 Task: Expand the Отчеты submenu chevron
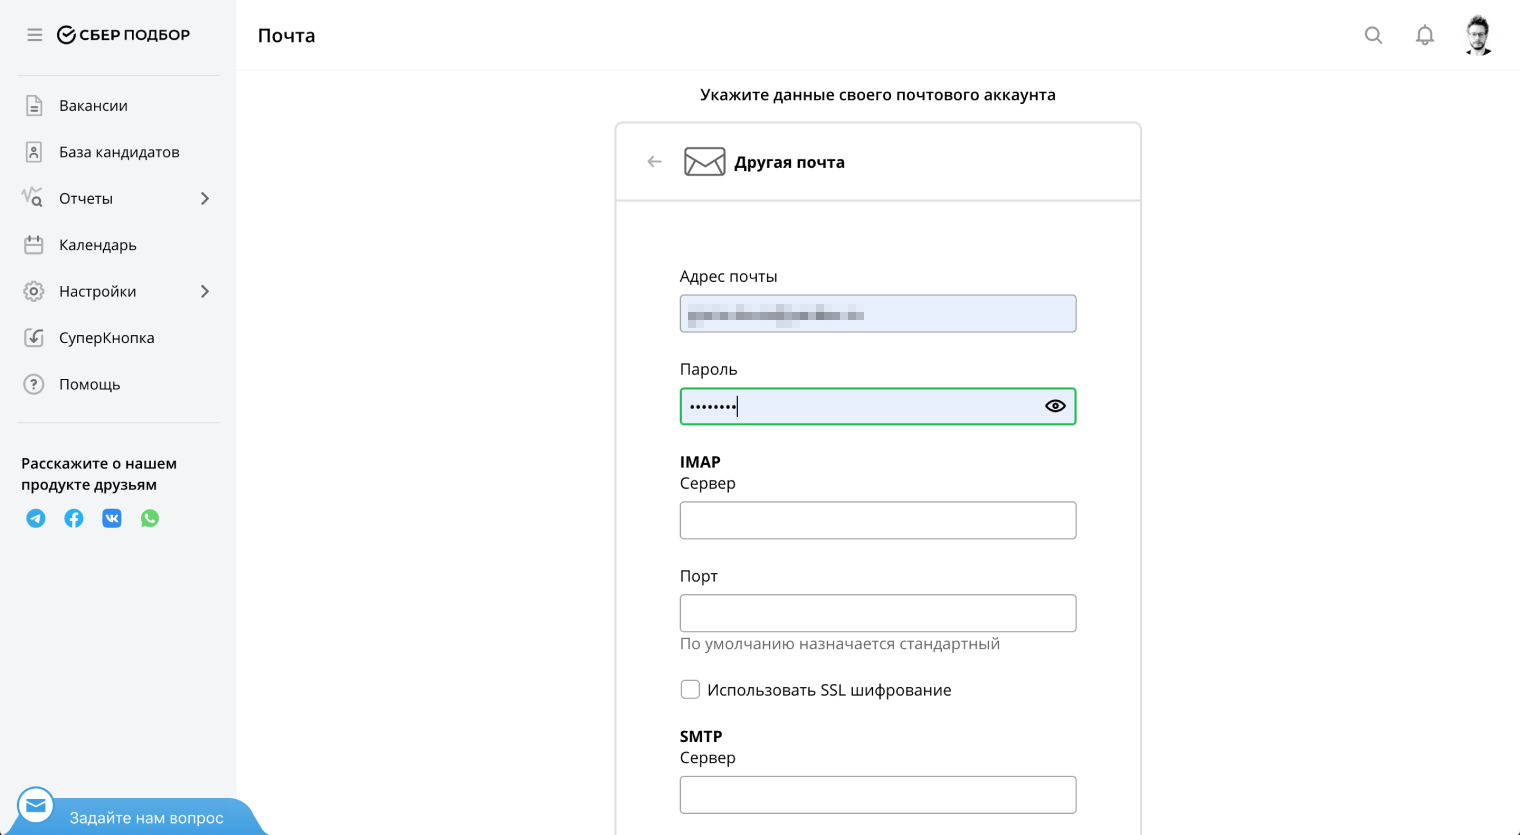(205, 198)
